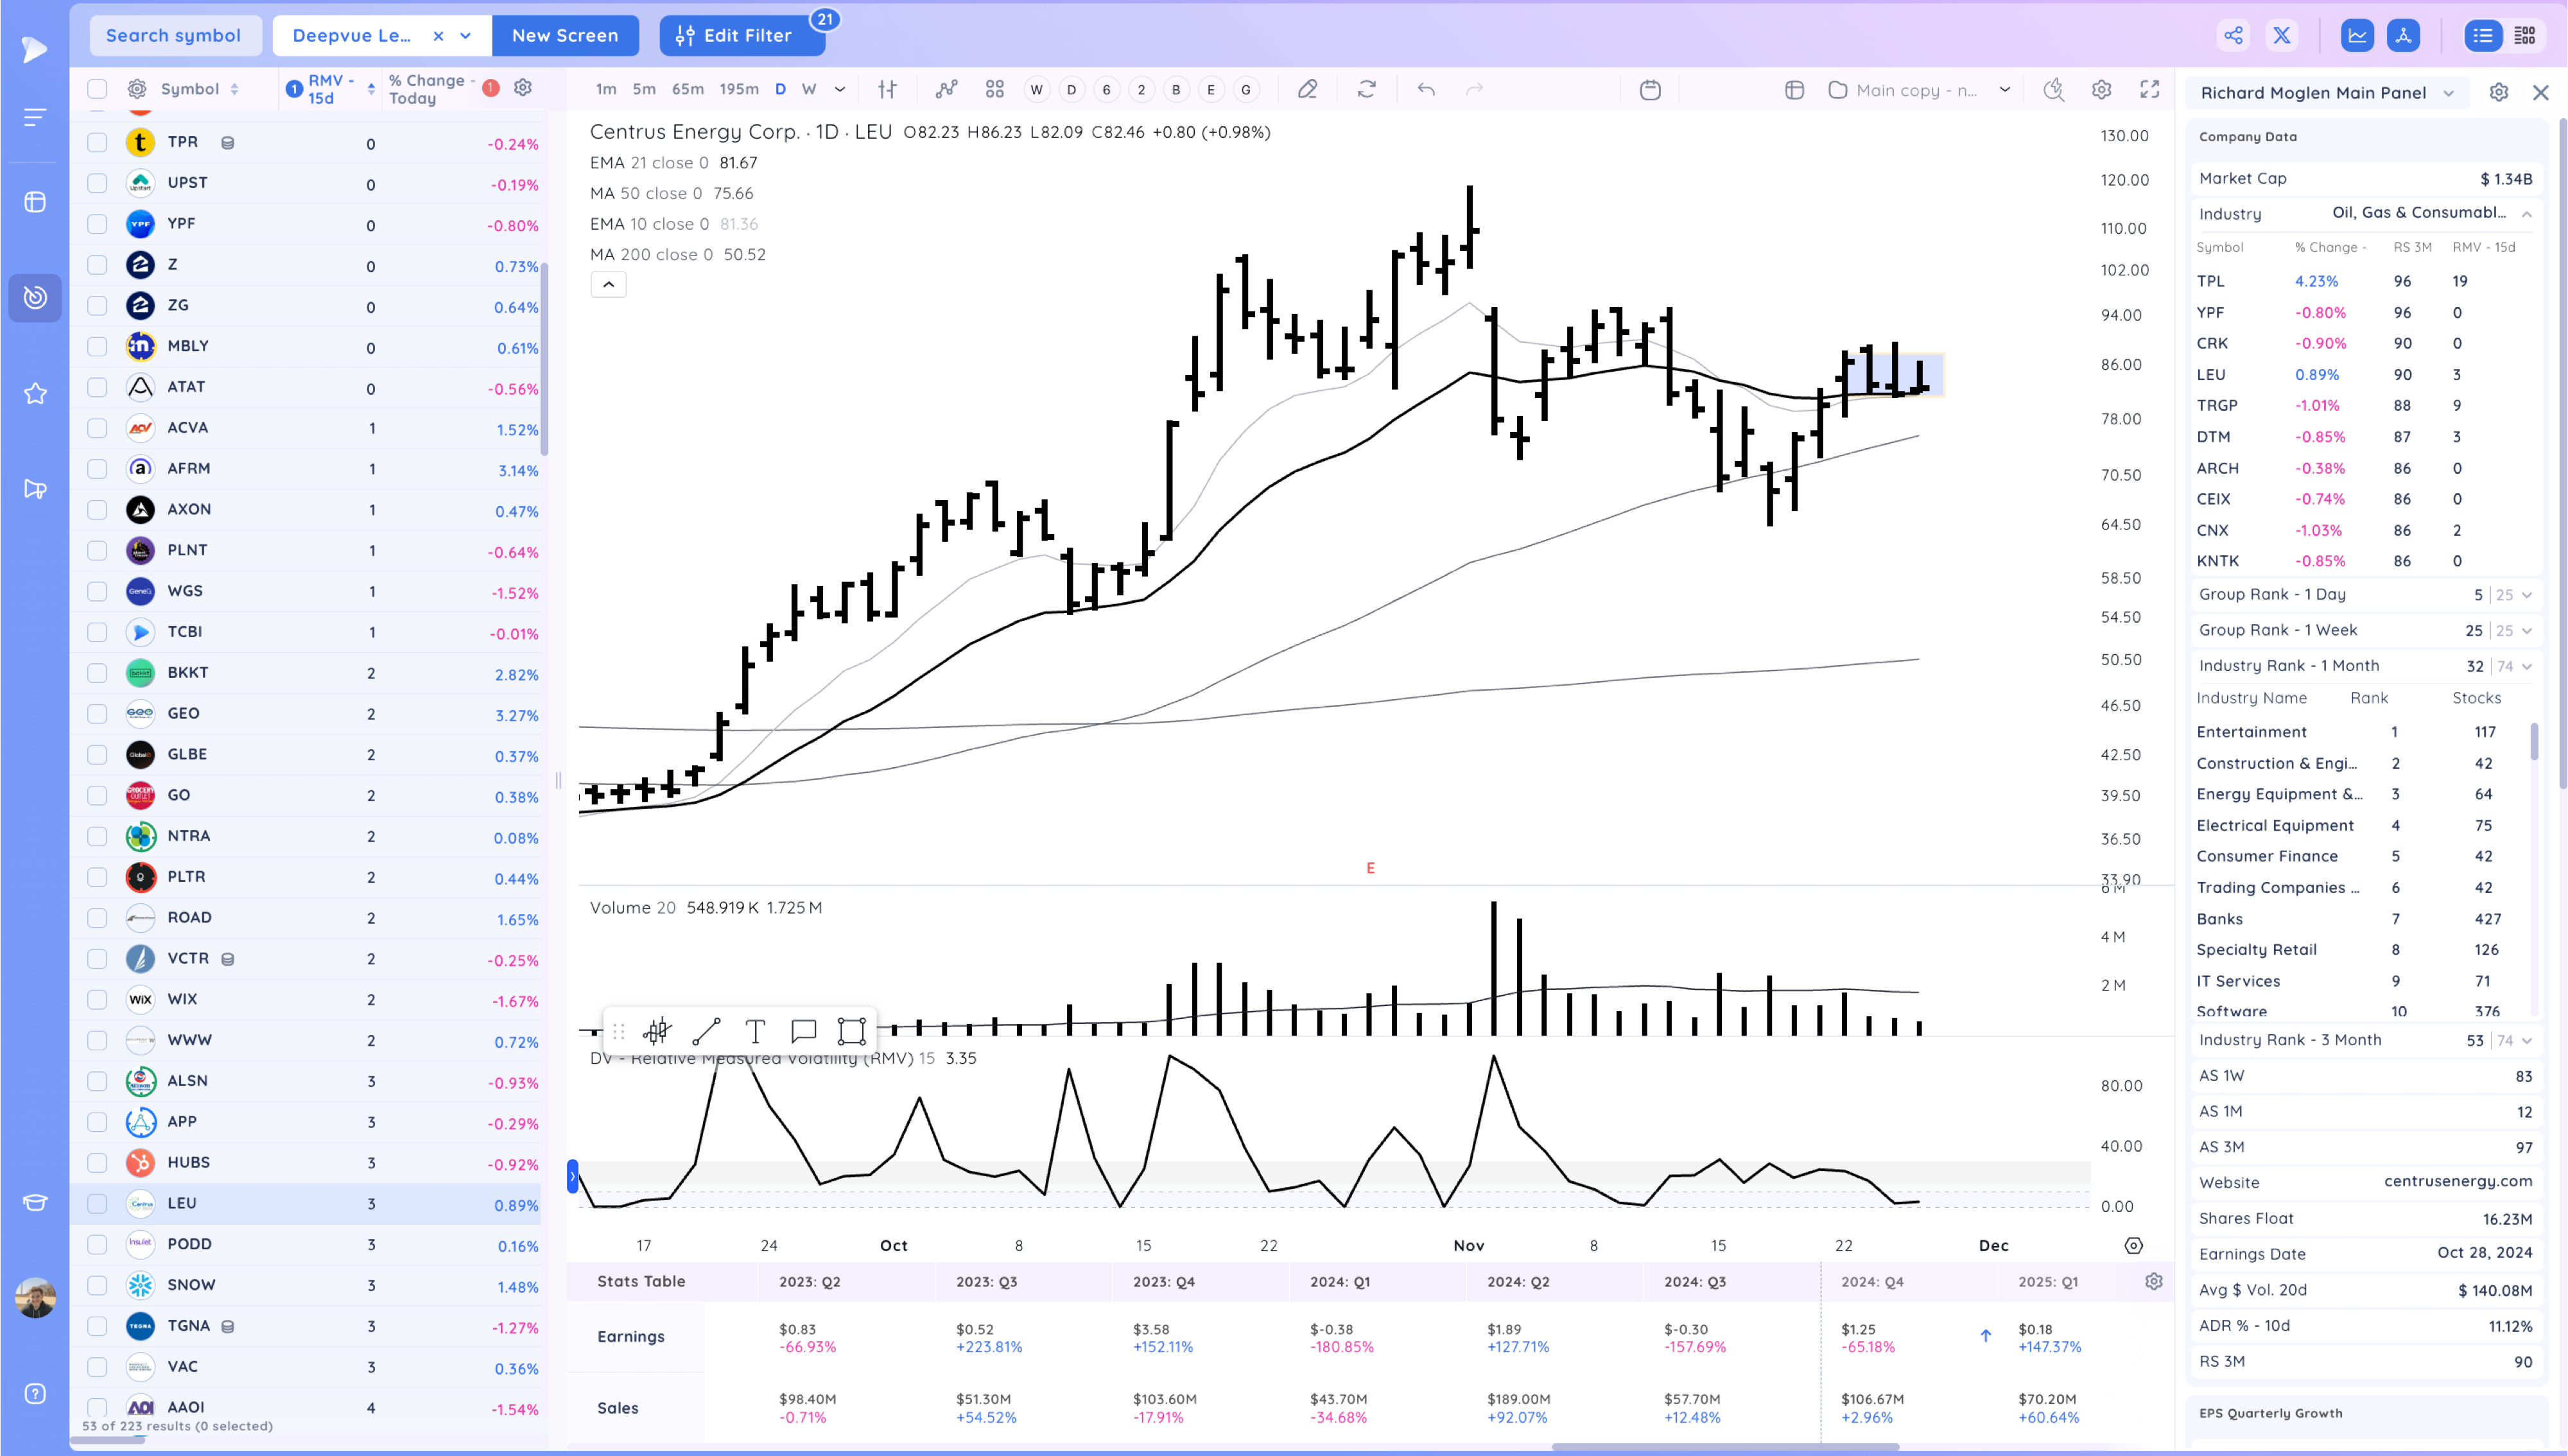Open the list layout view icon

[x=2483, y=36]
